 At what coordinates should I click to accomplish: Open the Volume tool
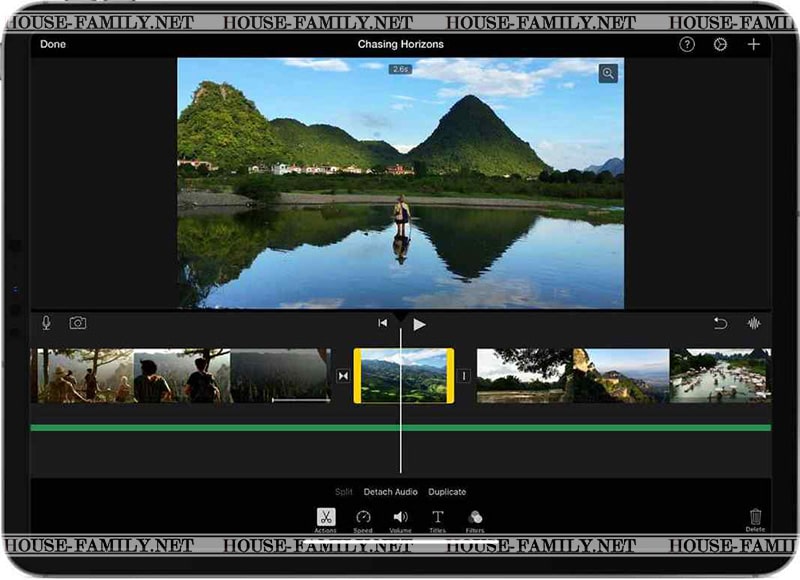401,520
